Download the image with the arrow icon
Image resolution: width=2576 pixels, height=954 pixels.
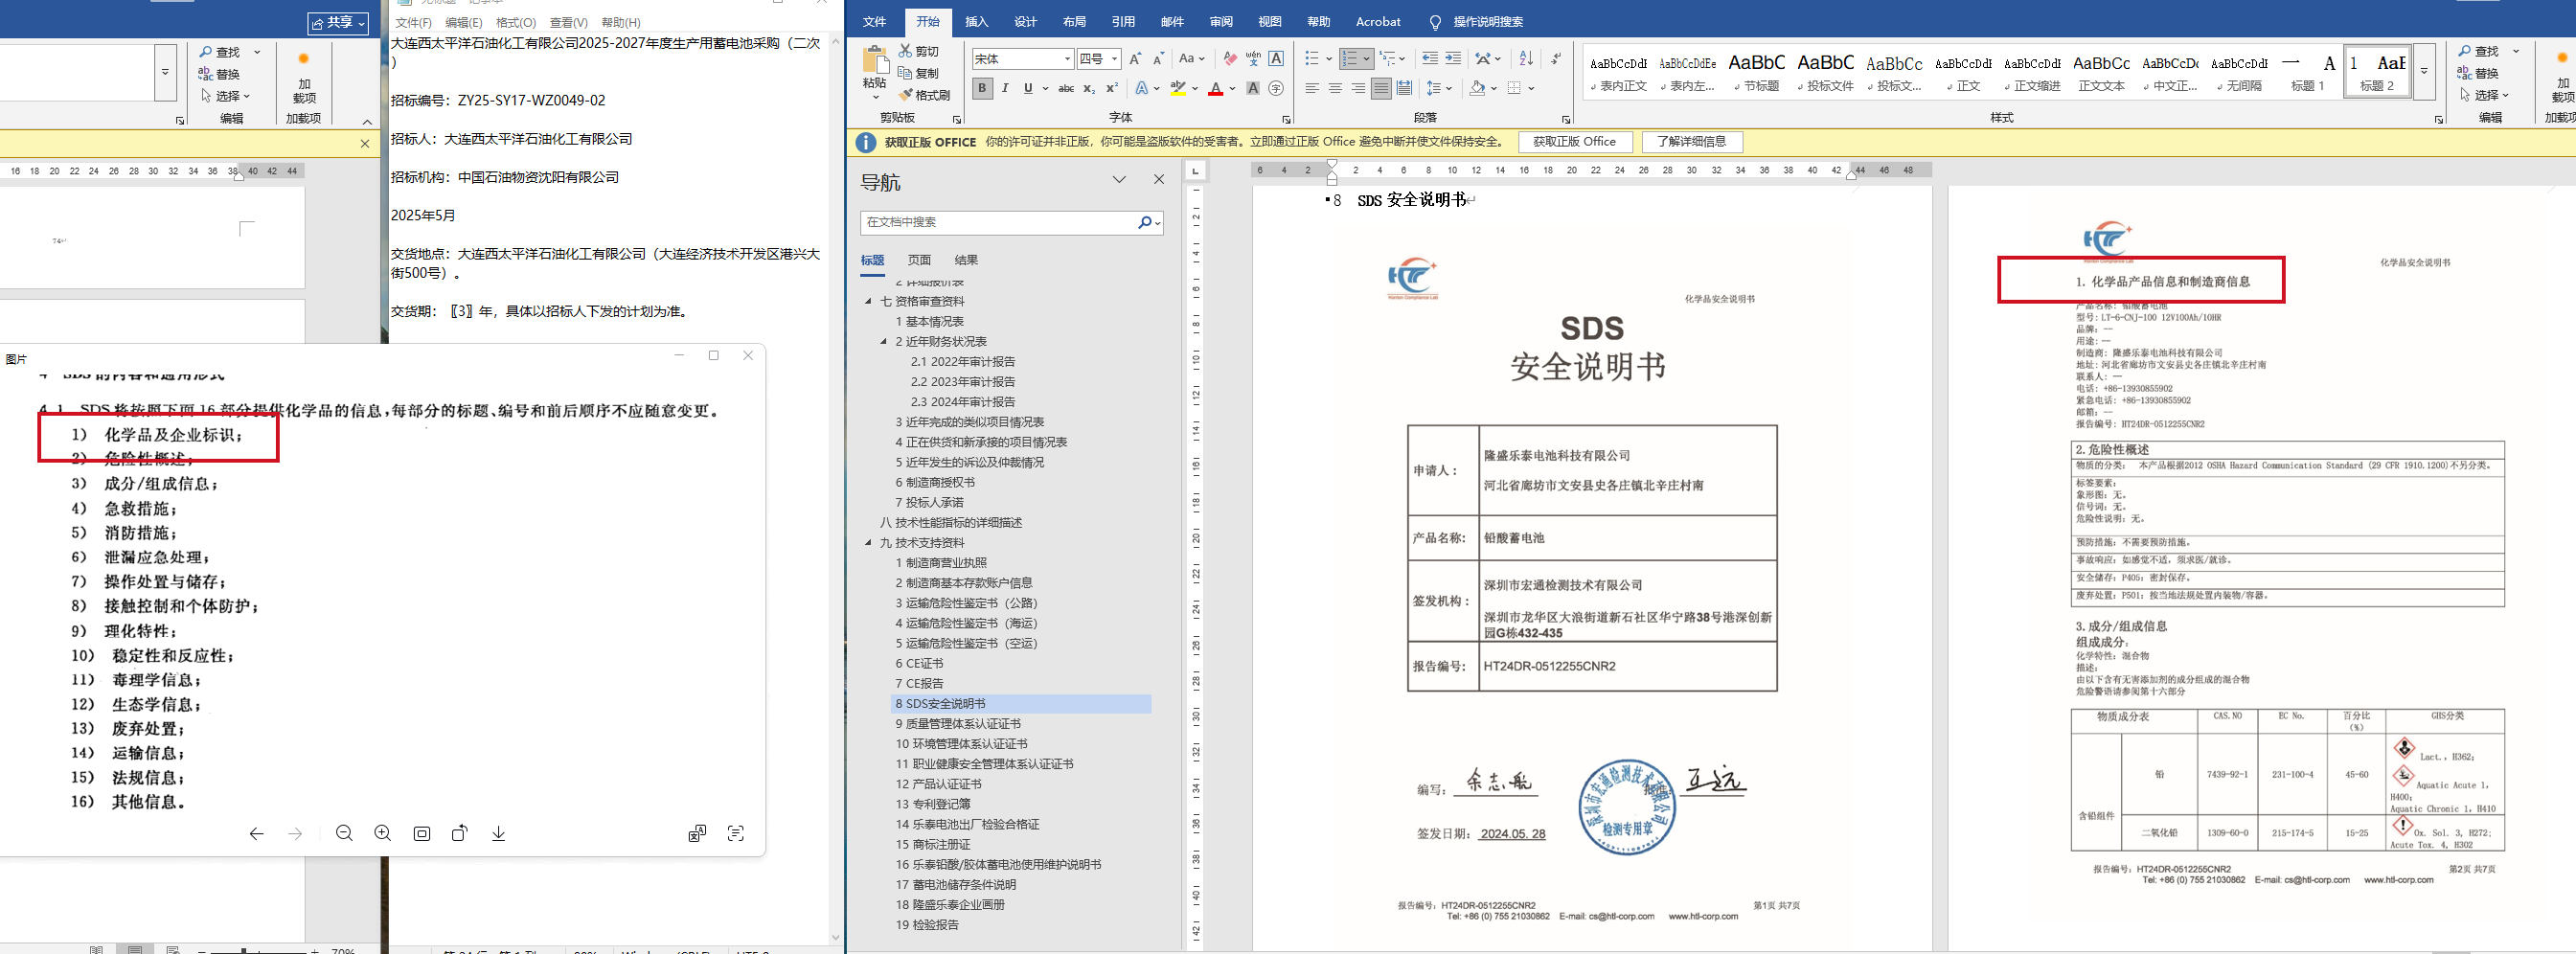point(498,833)
